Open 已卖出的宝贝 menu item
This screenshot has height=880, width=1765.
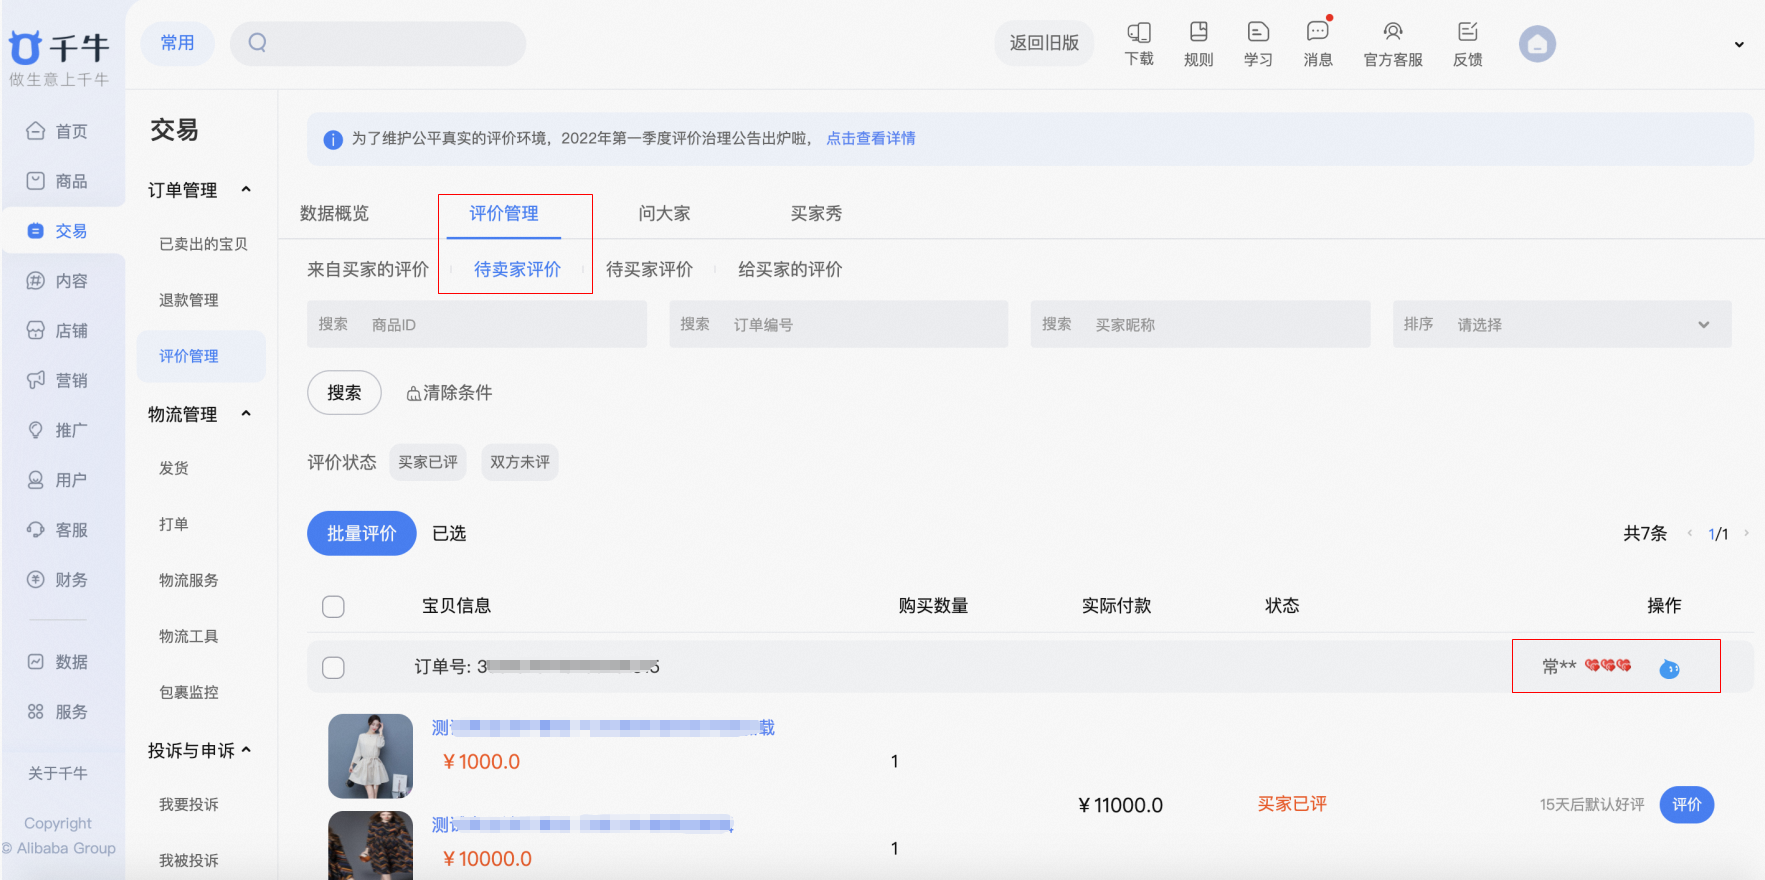203,244
